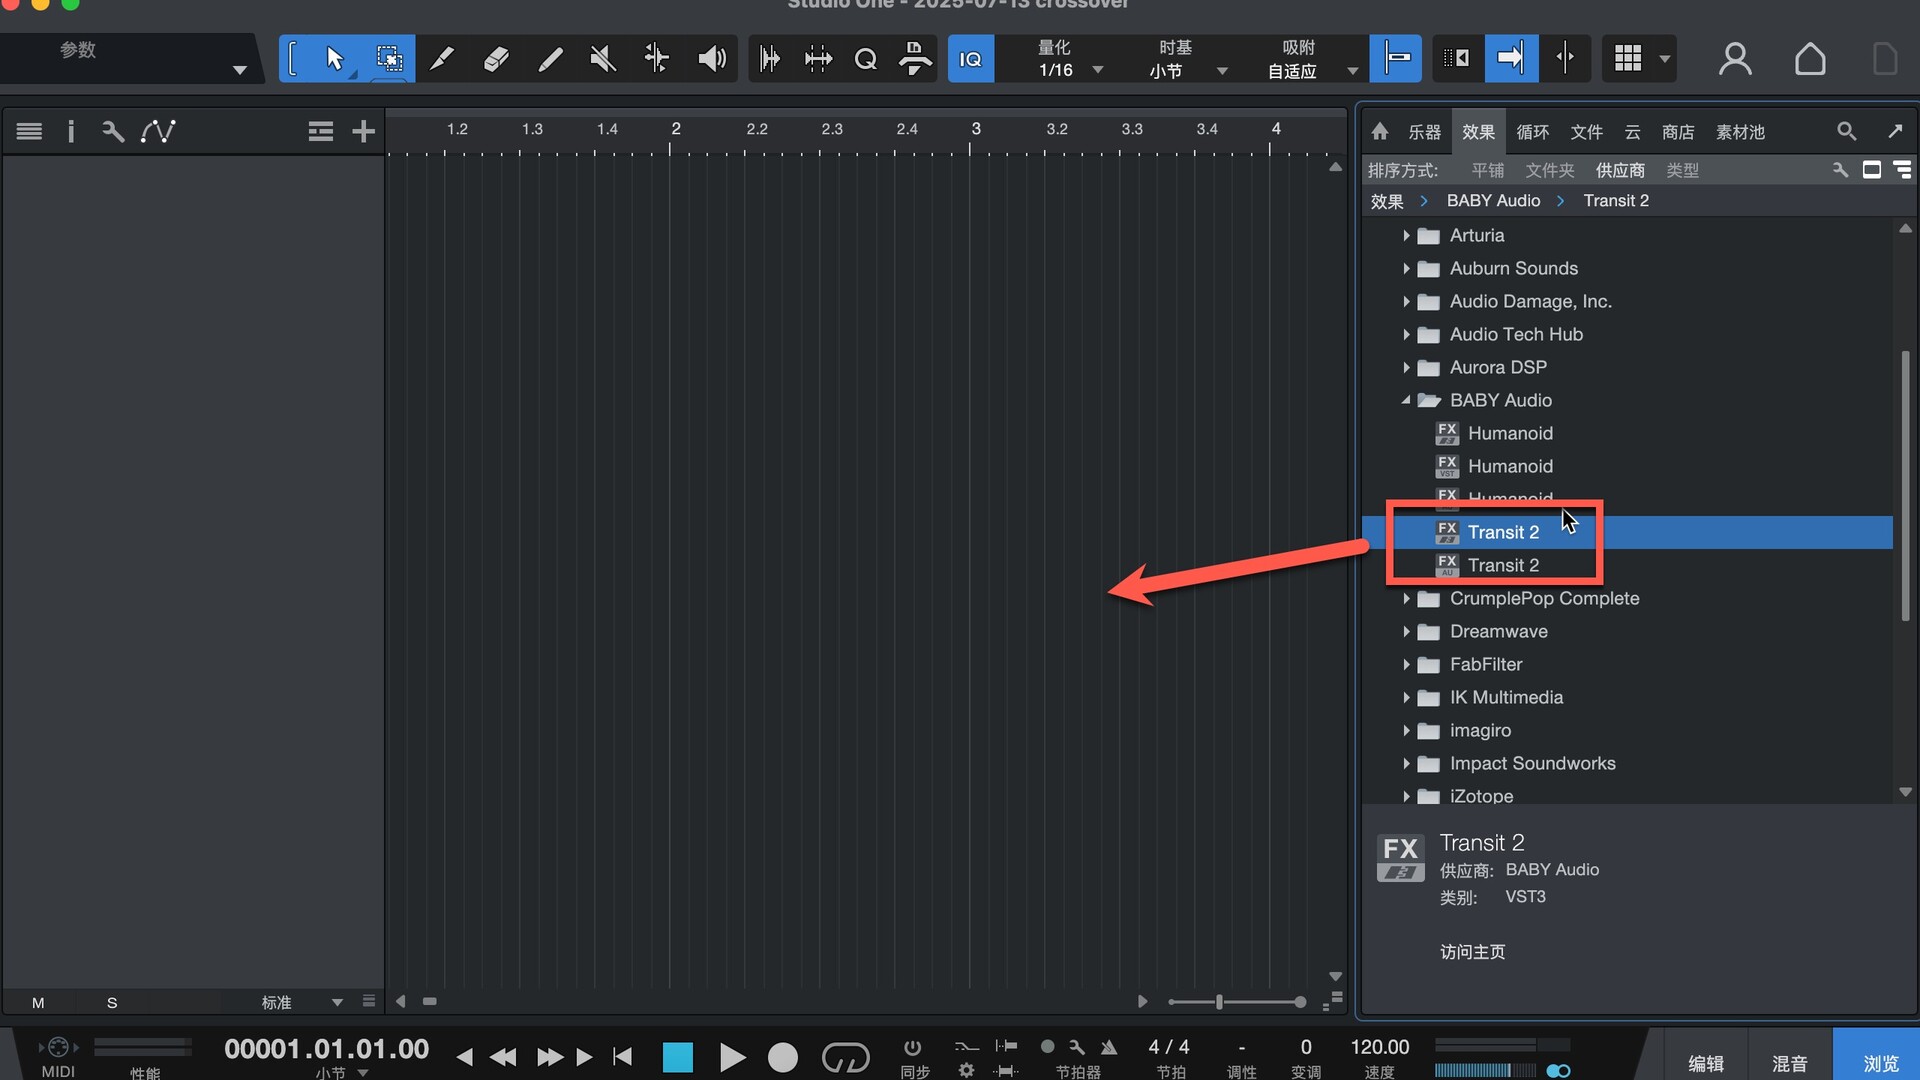Open the grid layout dropdown arrow
This screenshot has height=1080, width=1920.
click(x=1665, y=59)
